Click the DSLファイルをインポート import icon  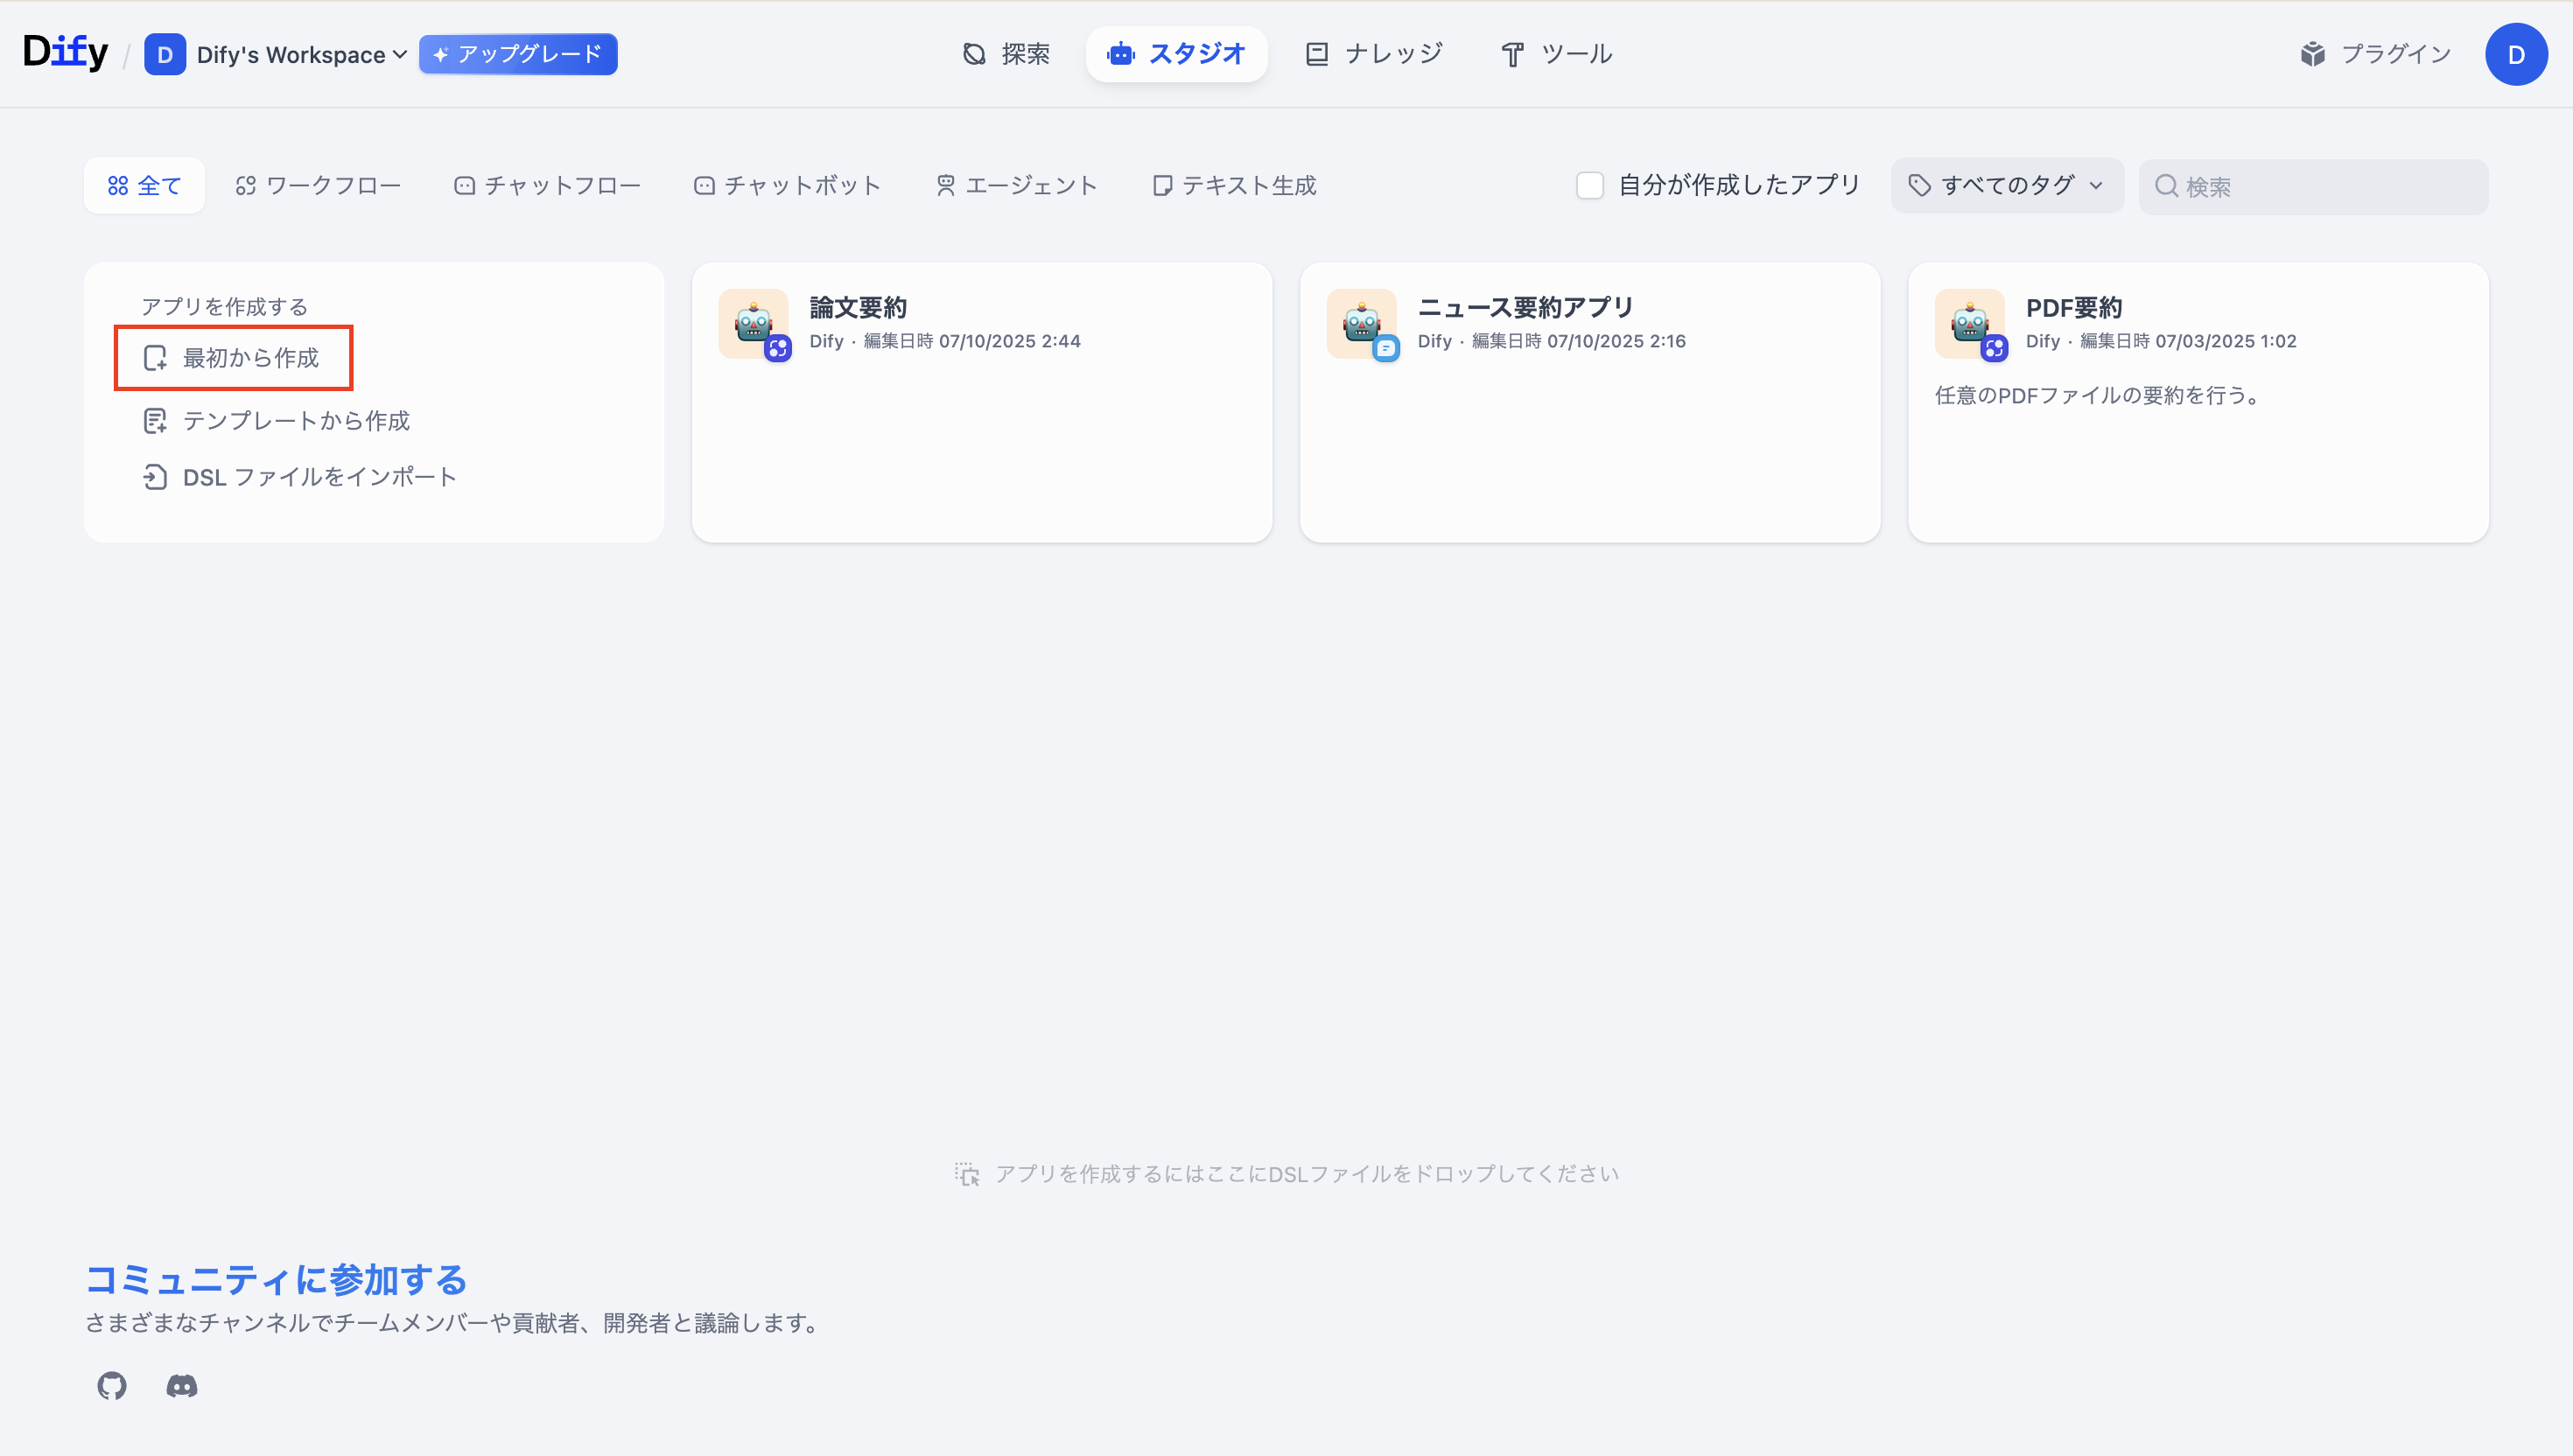[x=155, y=477]
